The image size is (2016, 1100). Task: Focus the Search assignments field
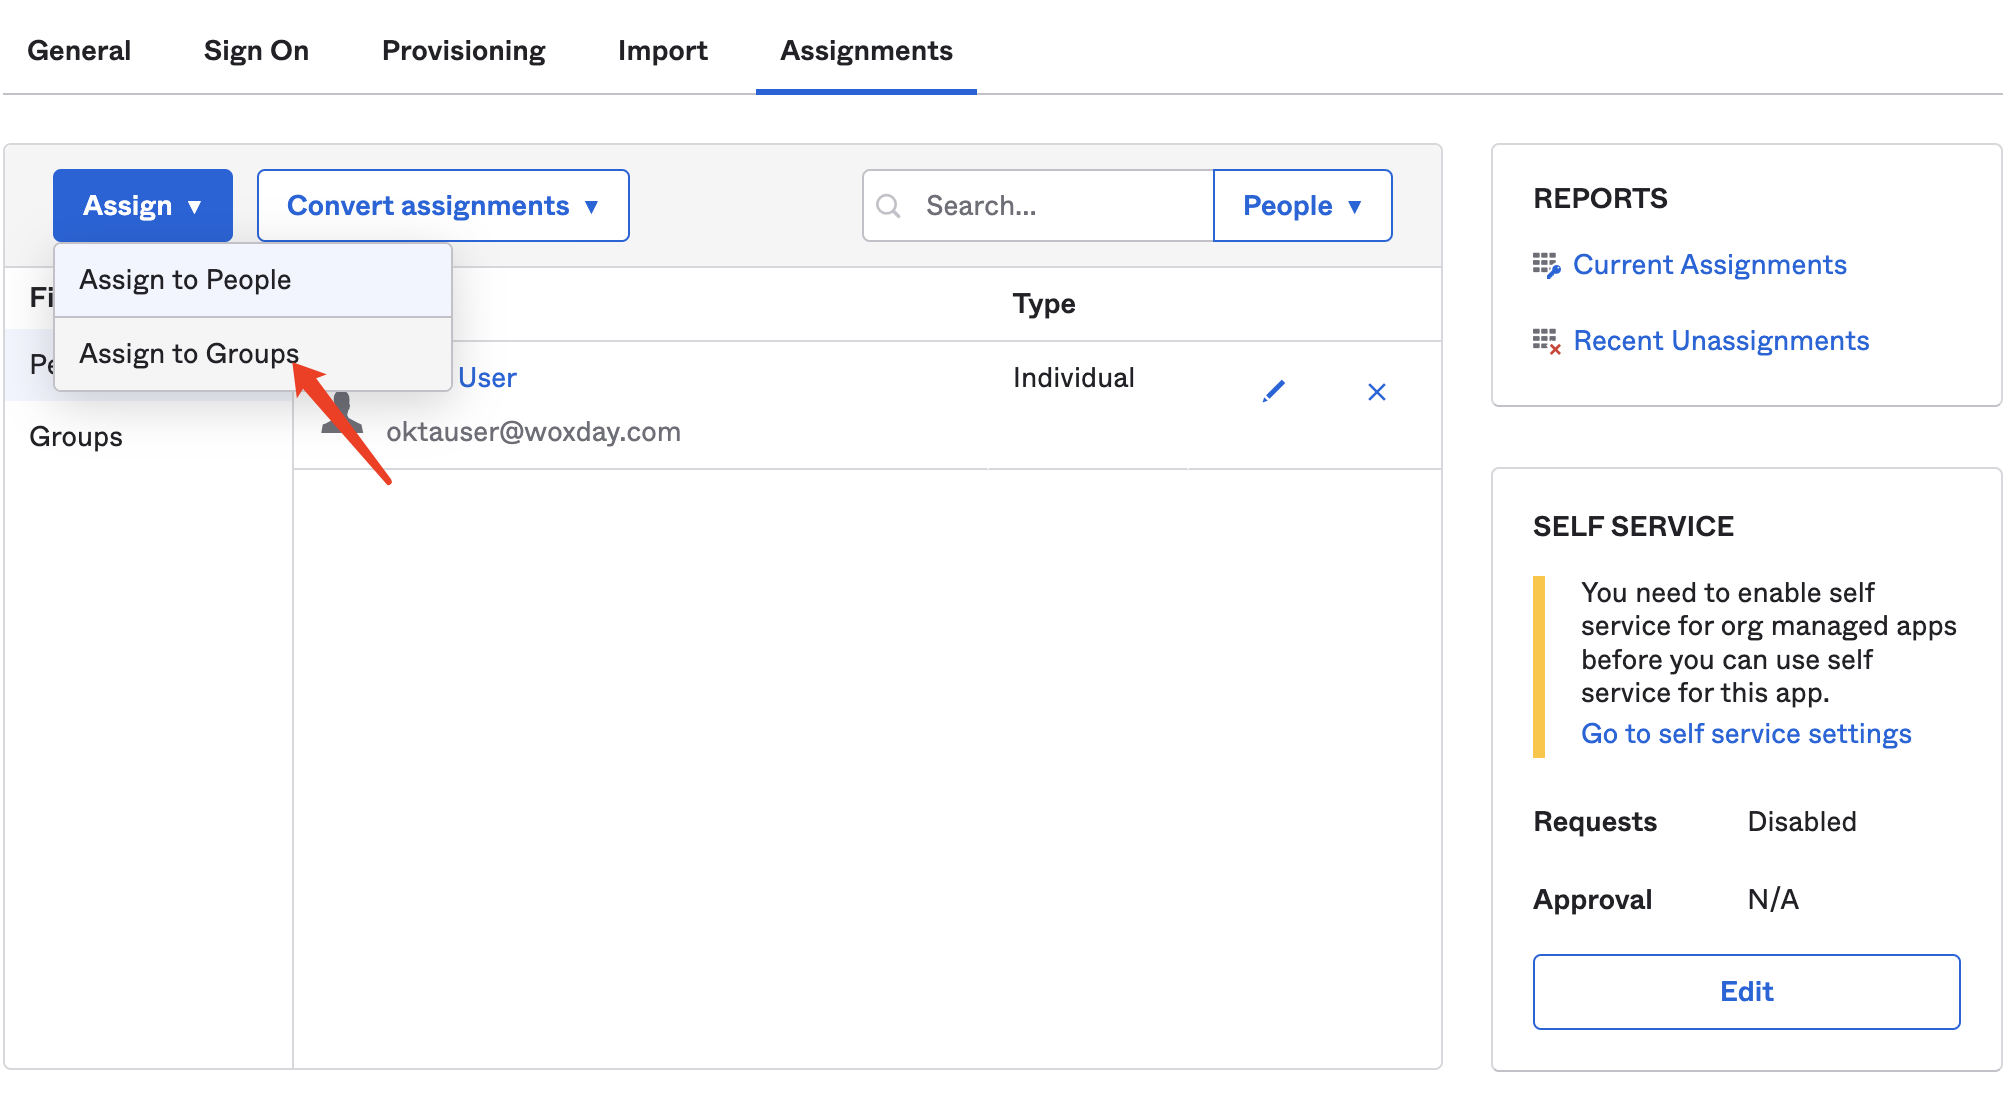tap(1038, 206)
